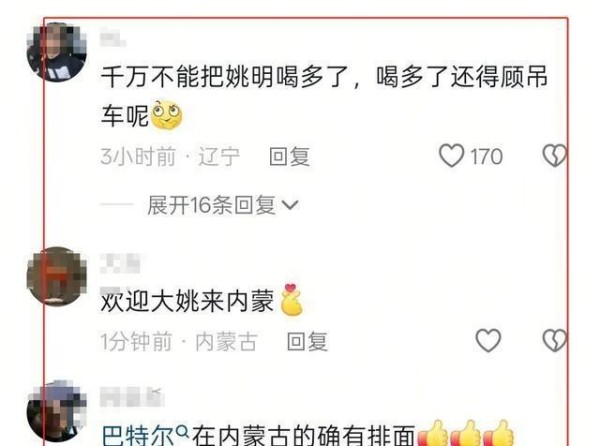Like the 欢迎大姚来内蒙 comment
The image size is (600, 446).
click(x=488, y=340)
